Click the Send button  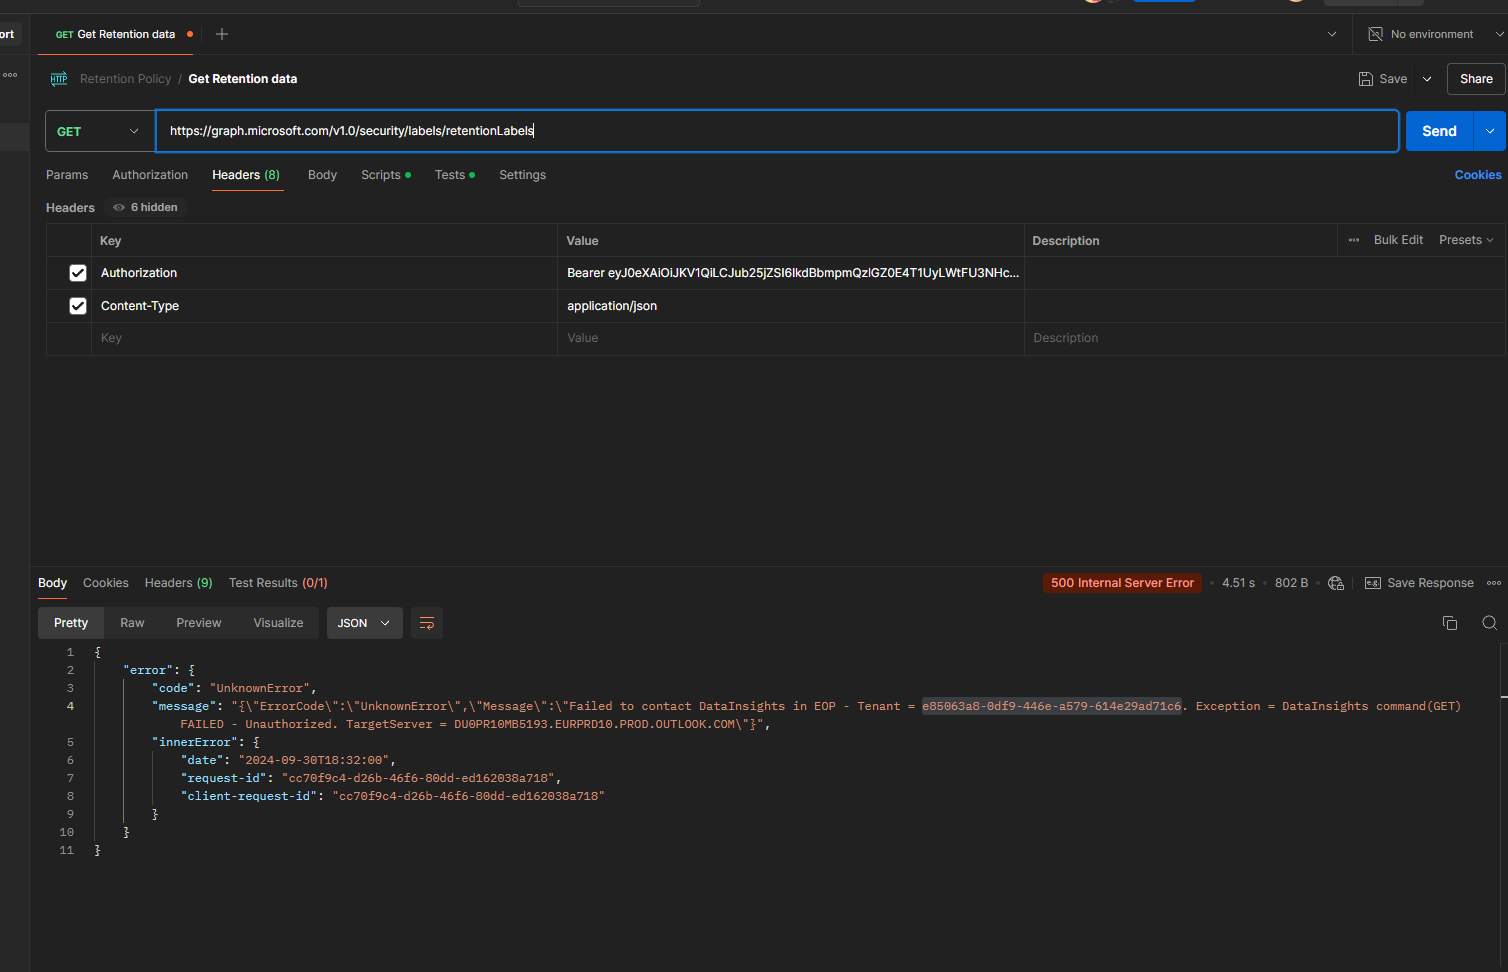point(1438,130)
